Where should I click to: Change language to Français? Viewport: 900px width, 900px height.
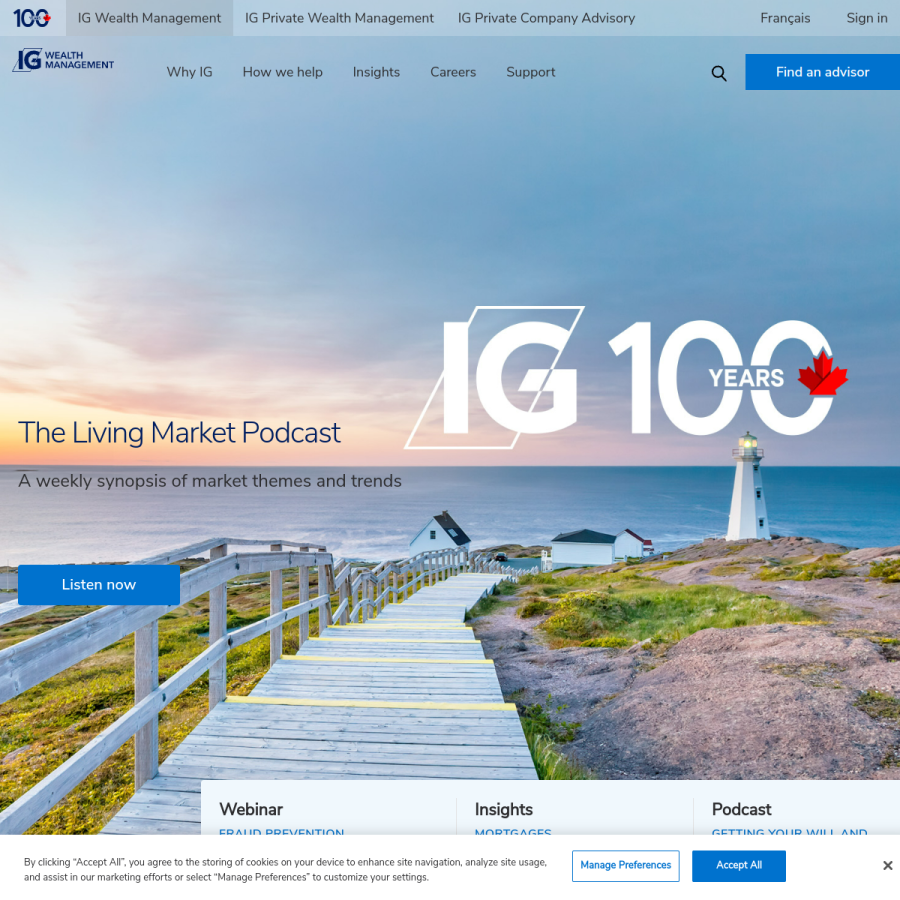coord(785,18)
